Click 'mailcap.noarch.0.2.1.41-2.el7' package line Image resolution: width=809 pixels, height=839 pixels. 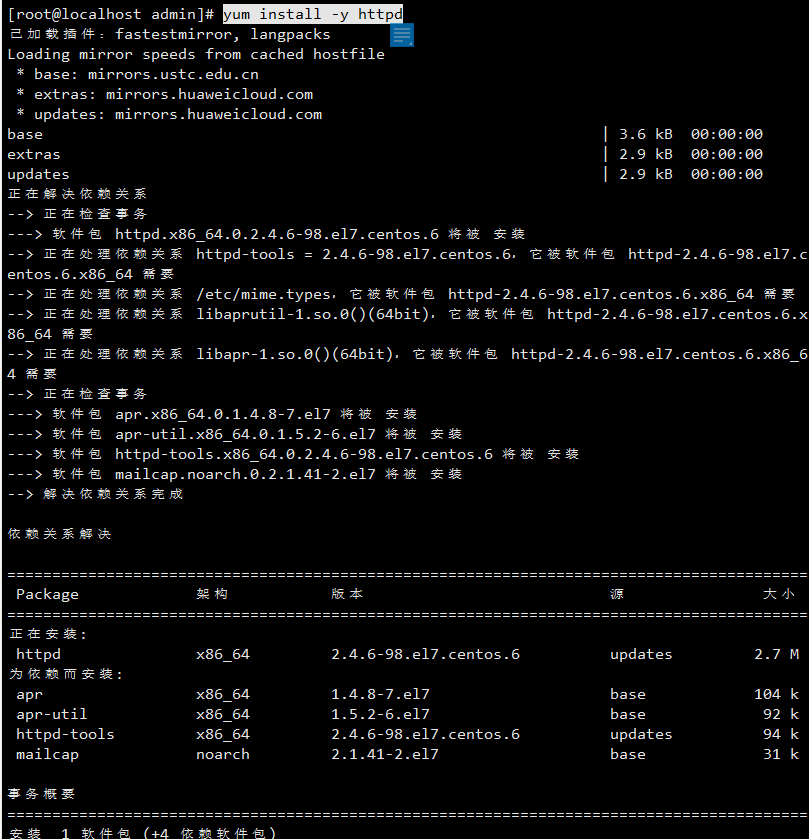[245, 474]
